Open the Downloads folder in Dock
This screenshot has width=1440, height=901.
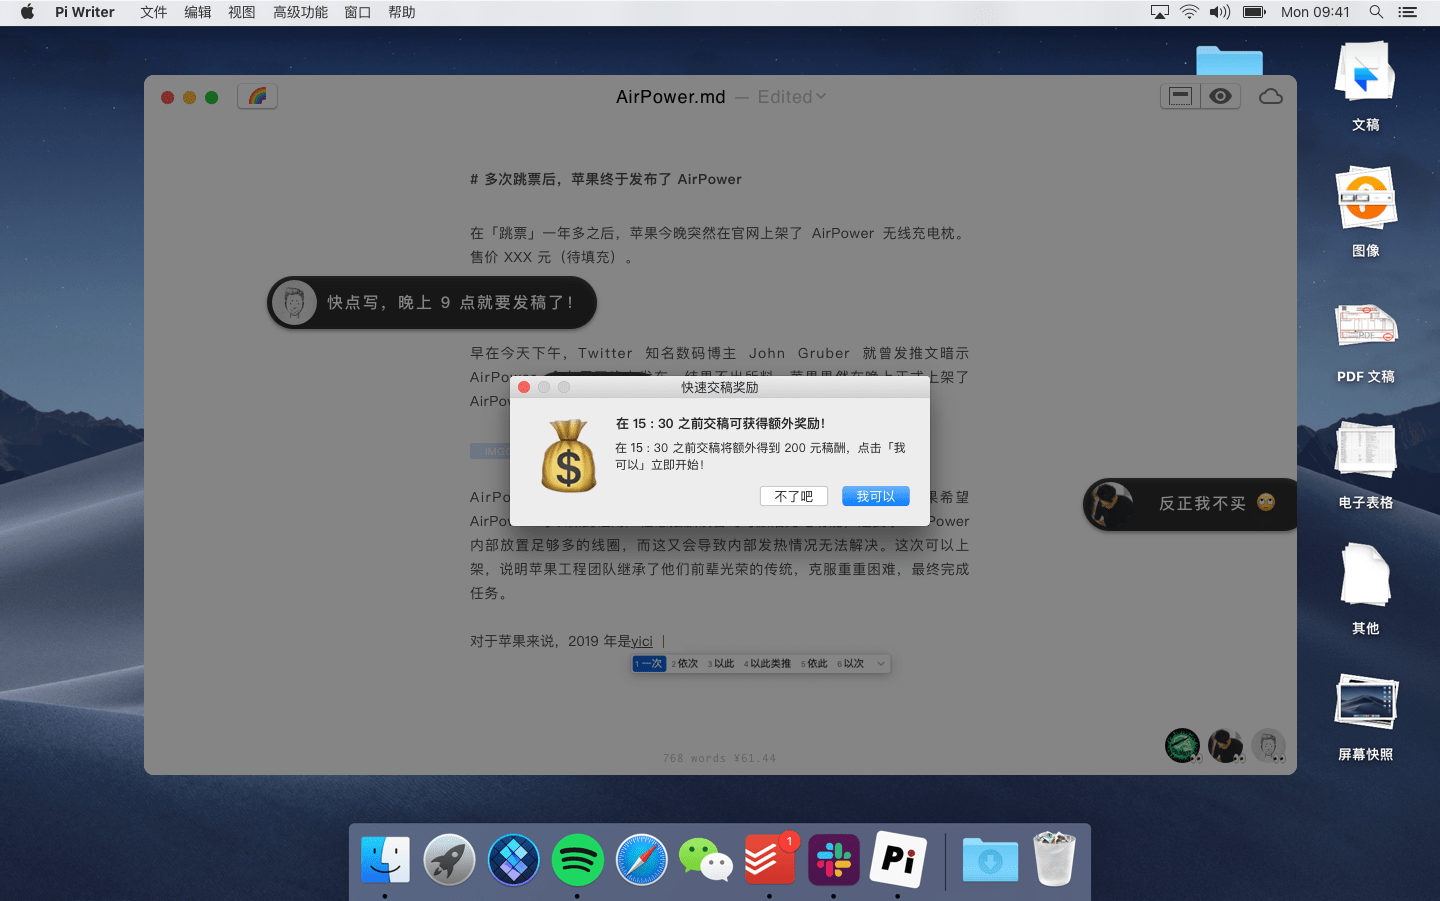990,859
